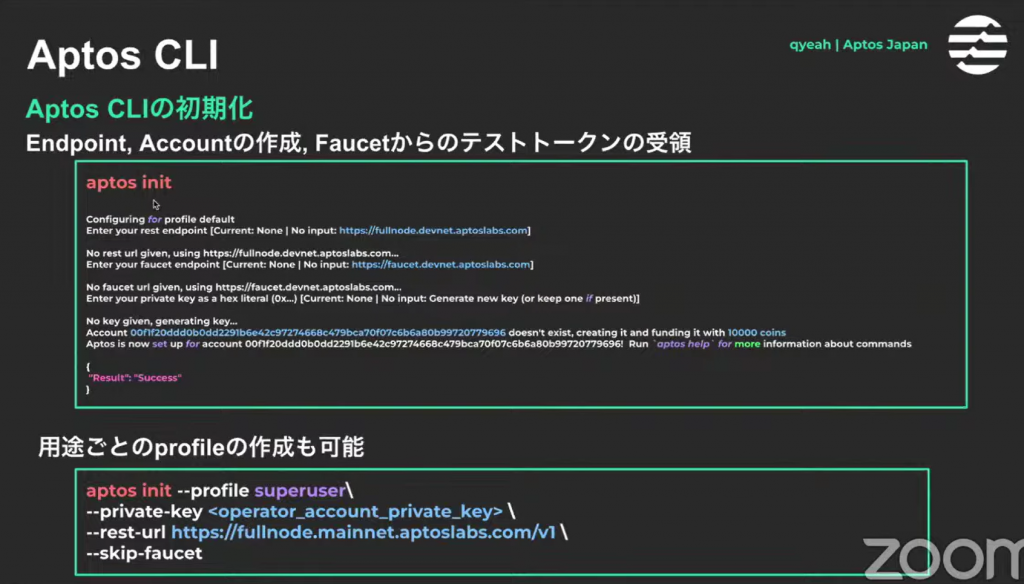Click the red 'aptos init' heading in the output box

(129, 183)
